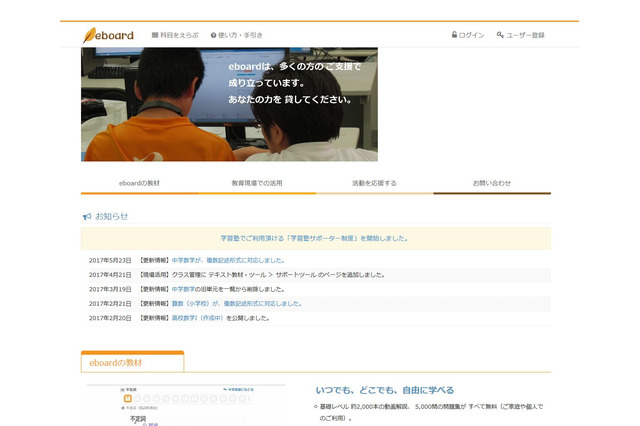Select the eboardの教材 tab
The image size is (640, 426).
pyautogui.click(x=140, y=183)
